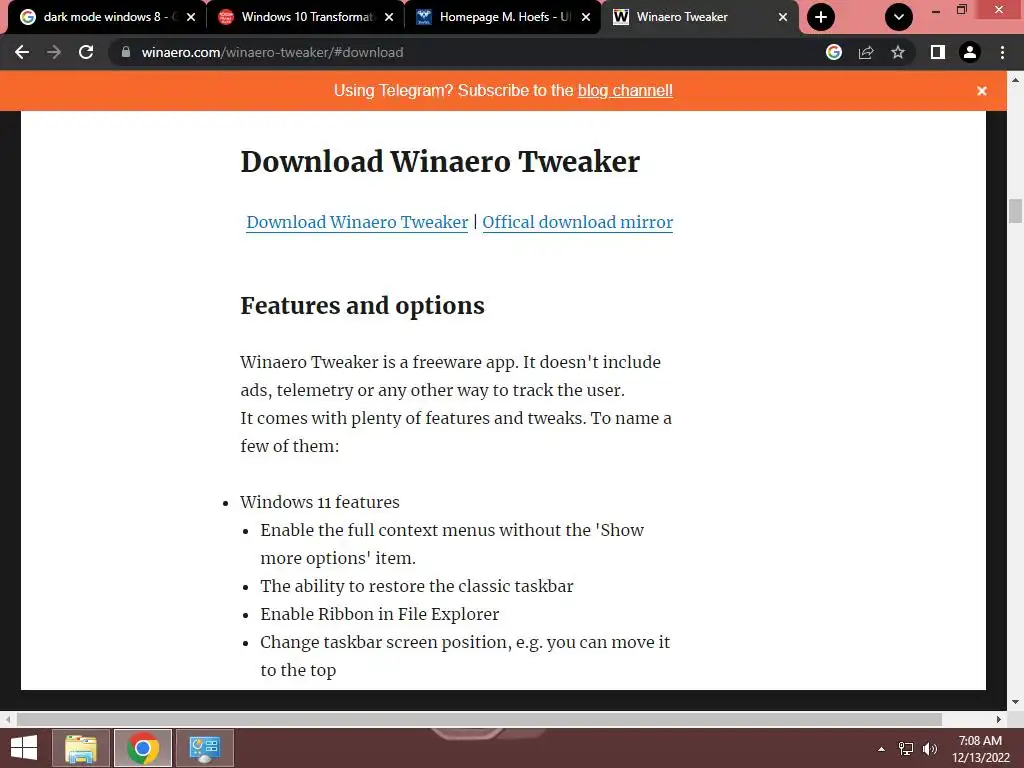Reload the current page

[x=86, y=52]
